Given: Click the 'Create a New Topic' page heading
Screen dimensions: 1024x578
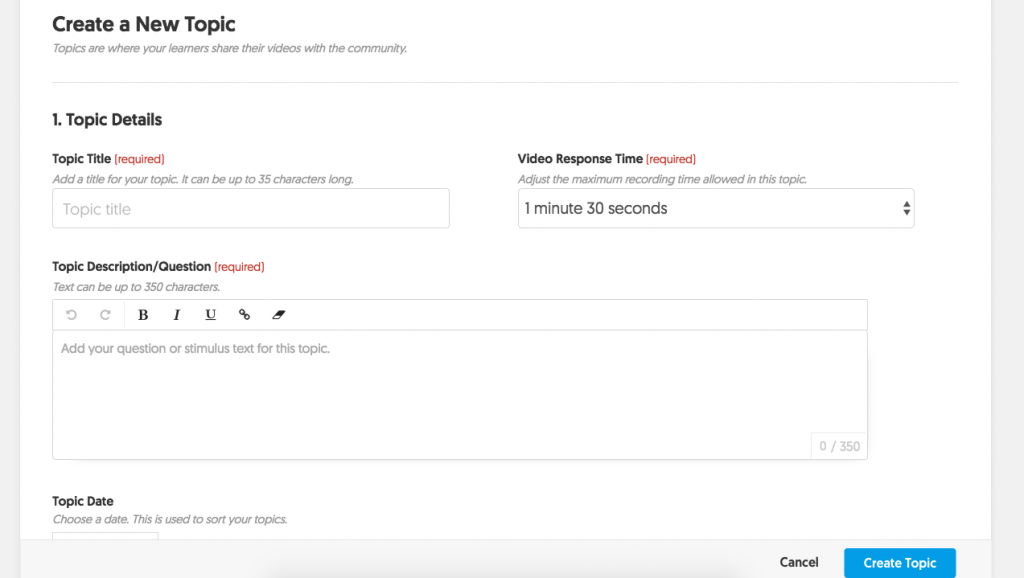Looking at the screenshot, I should [144, 24].
